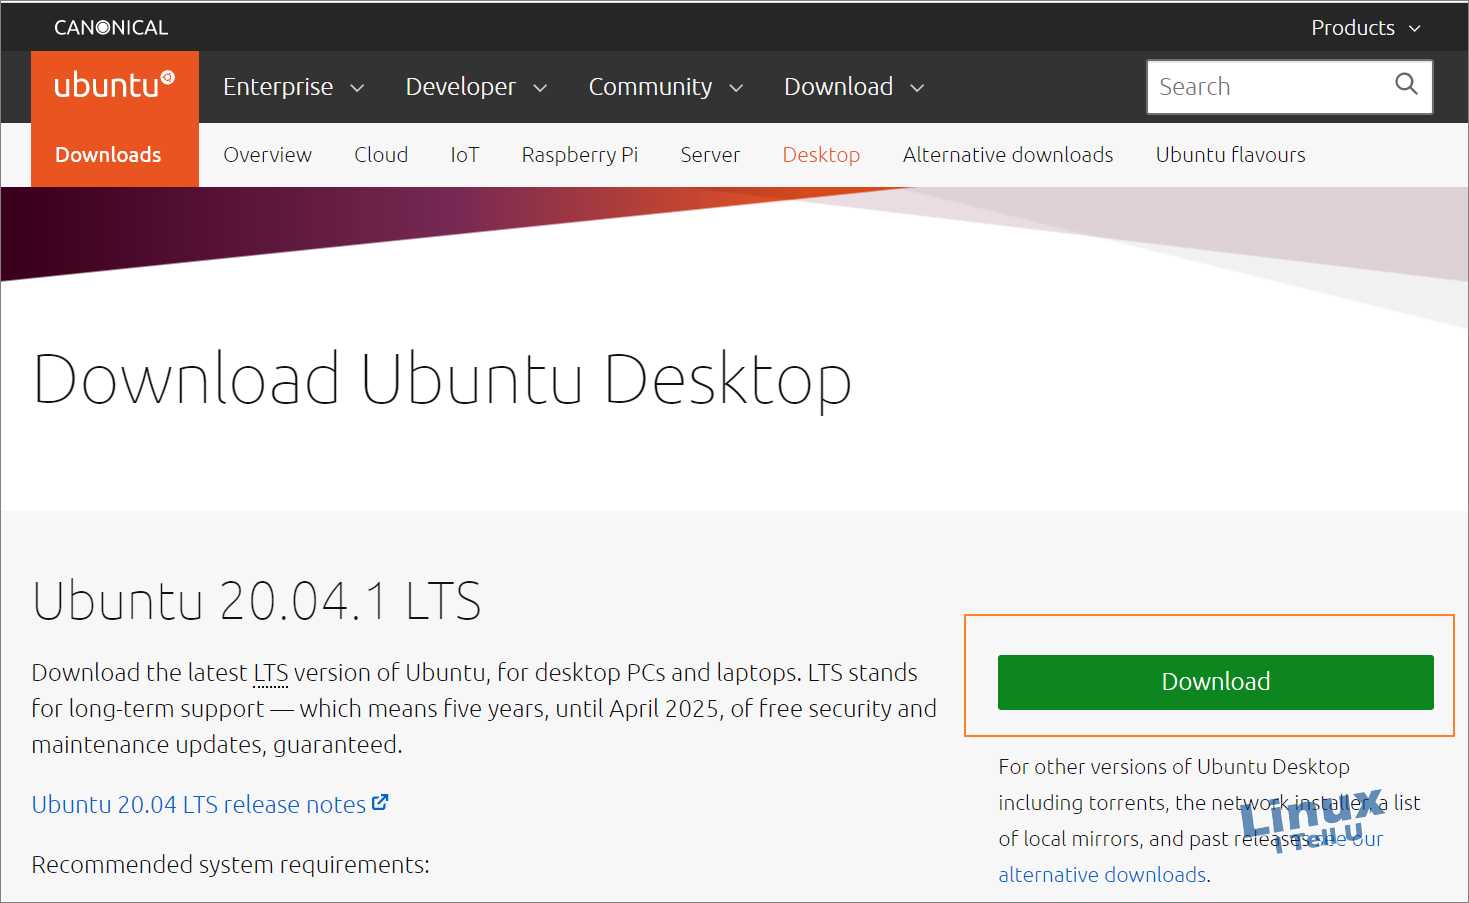The image size is (1469, 903).
Task: Click the dotted-underlined LTS abbreviation
Action: 270,672
